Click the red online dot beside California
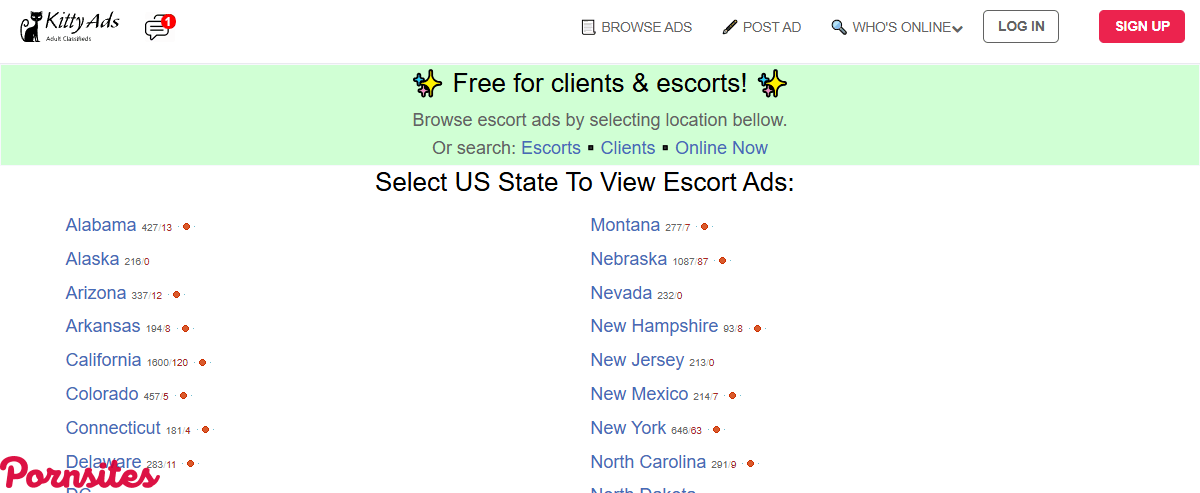 (x=202, y=362)
